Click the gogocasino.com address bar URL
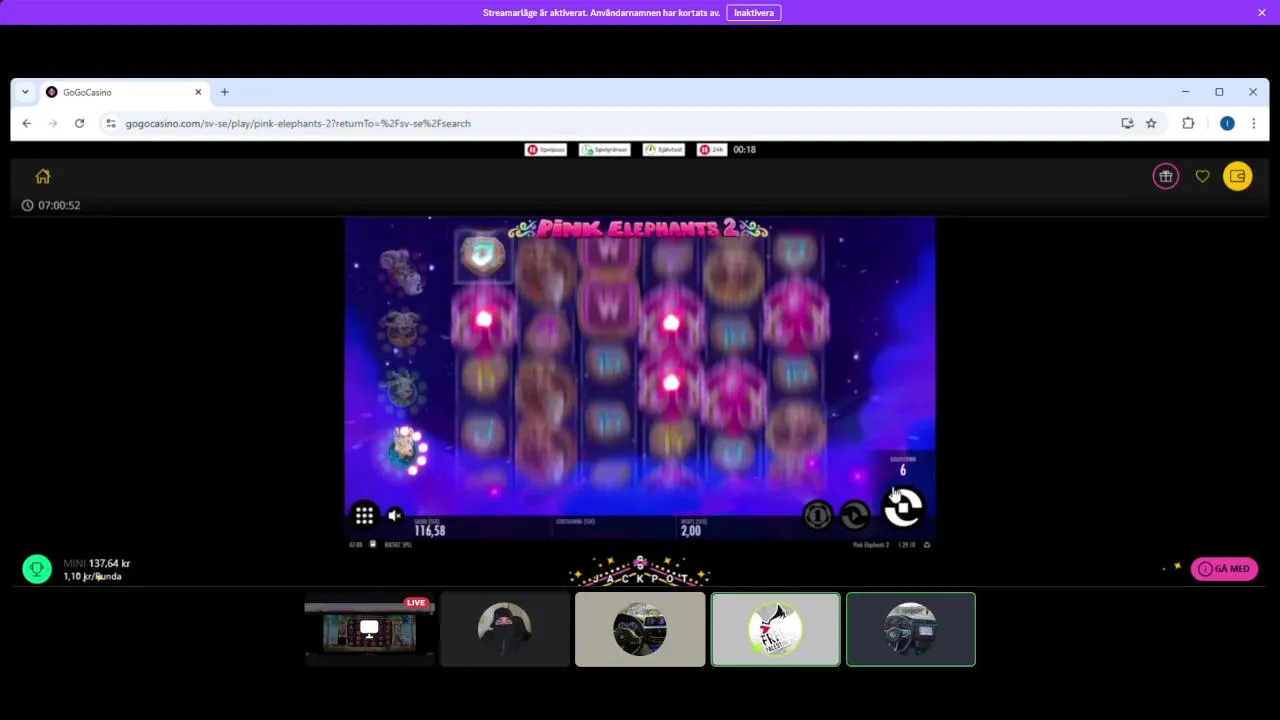The width and height of the screenshot is (1280, 720). [x=298, y=123]
